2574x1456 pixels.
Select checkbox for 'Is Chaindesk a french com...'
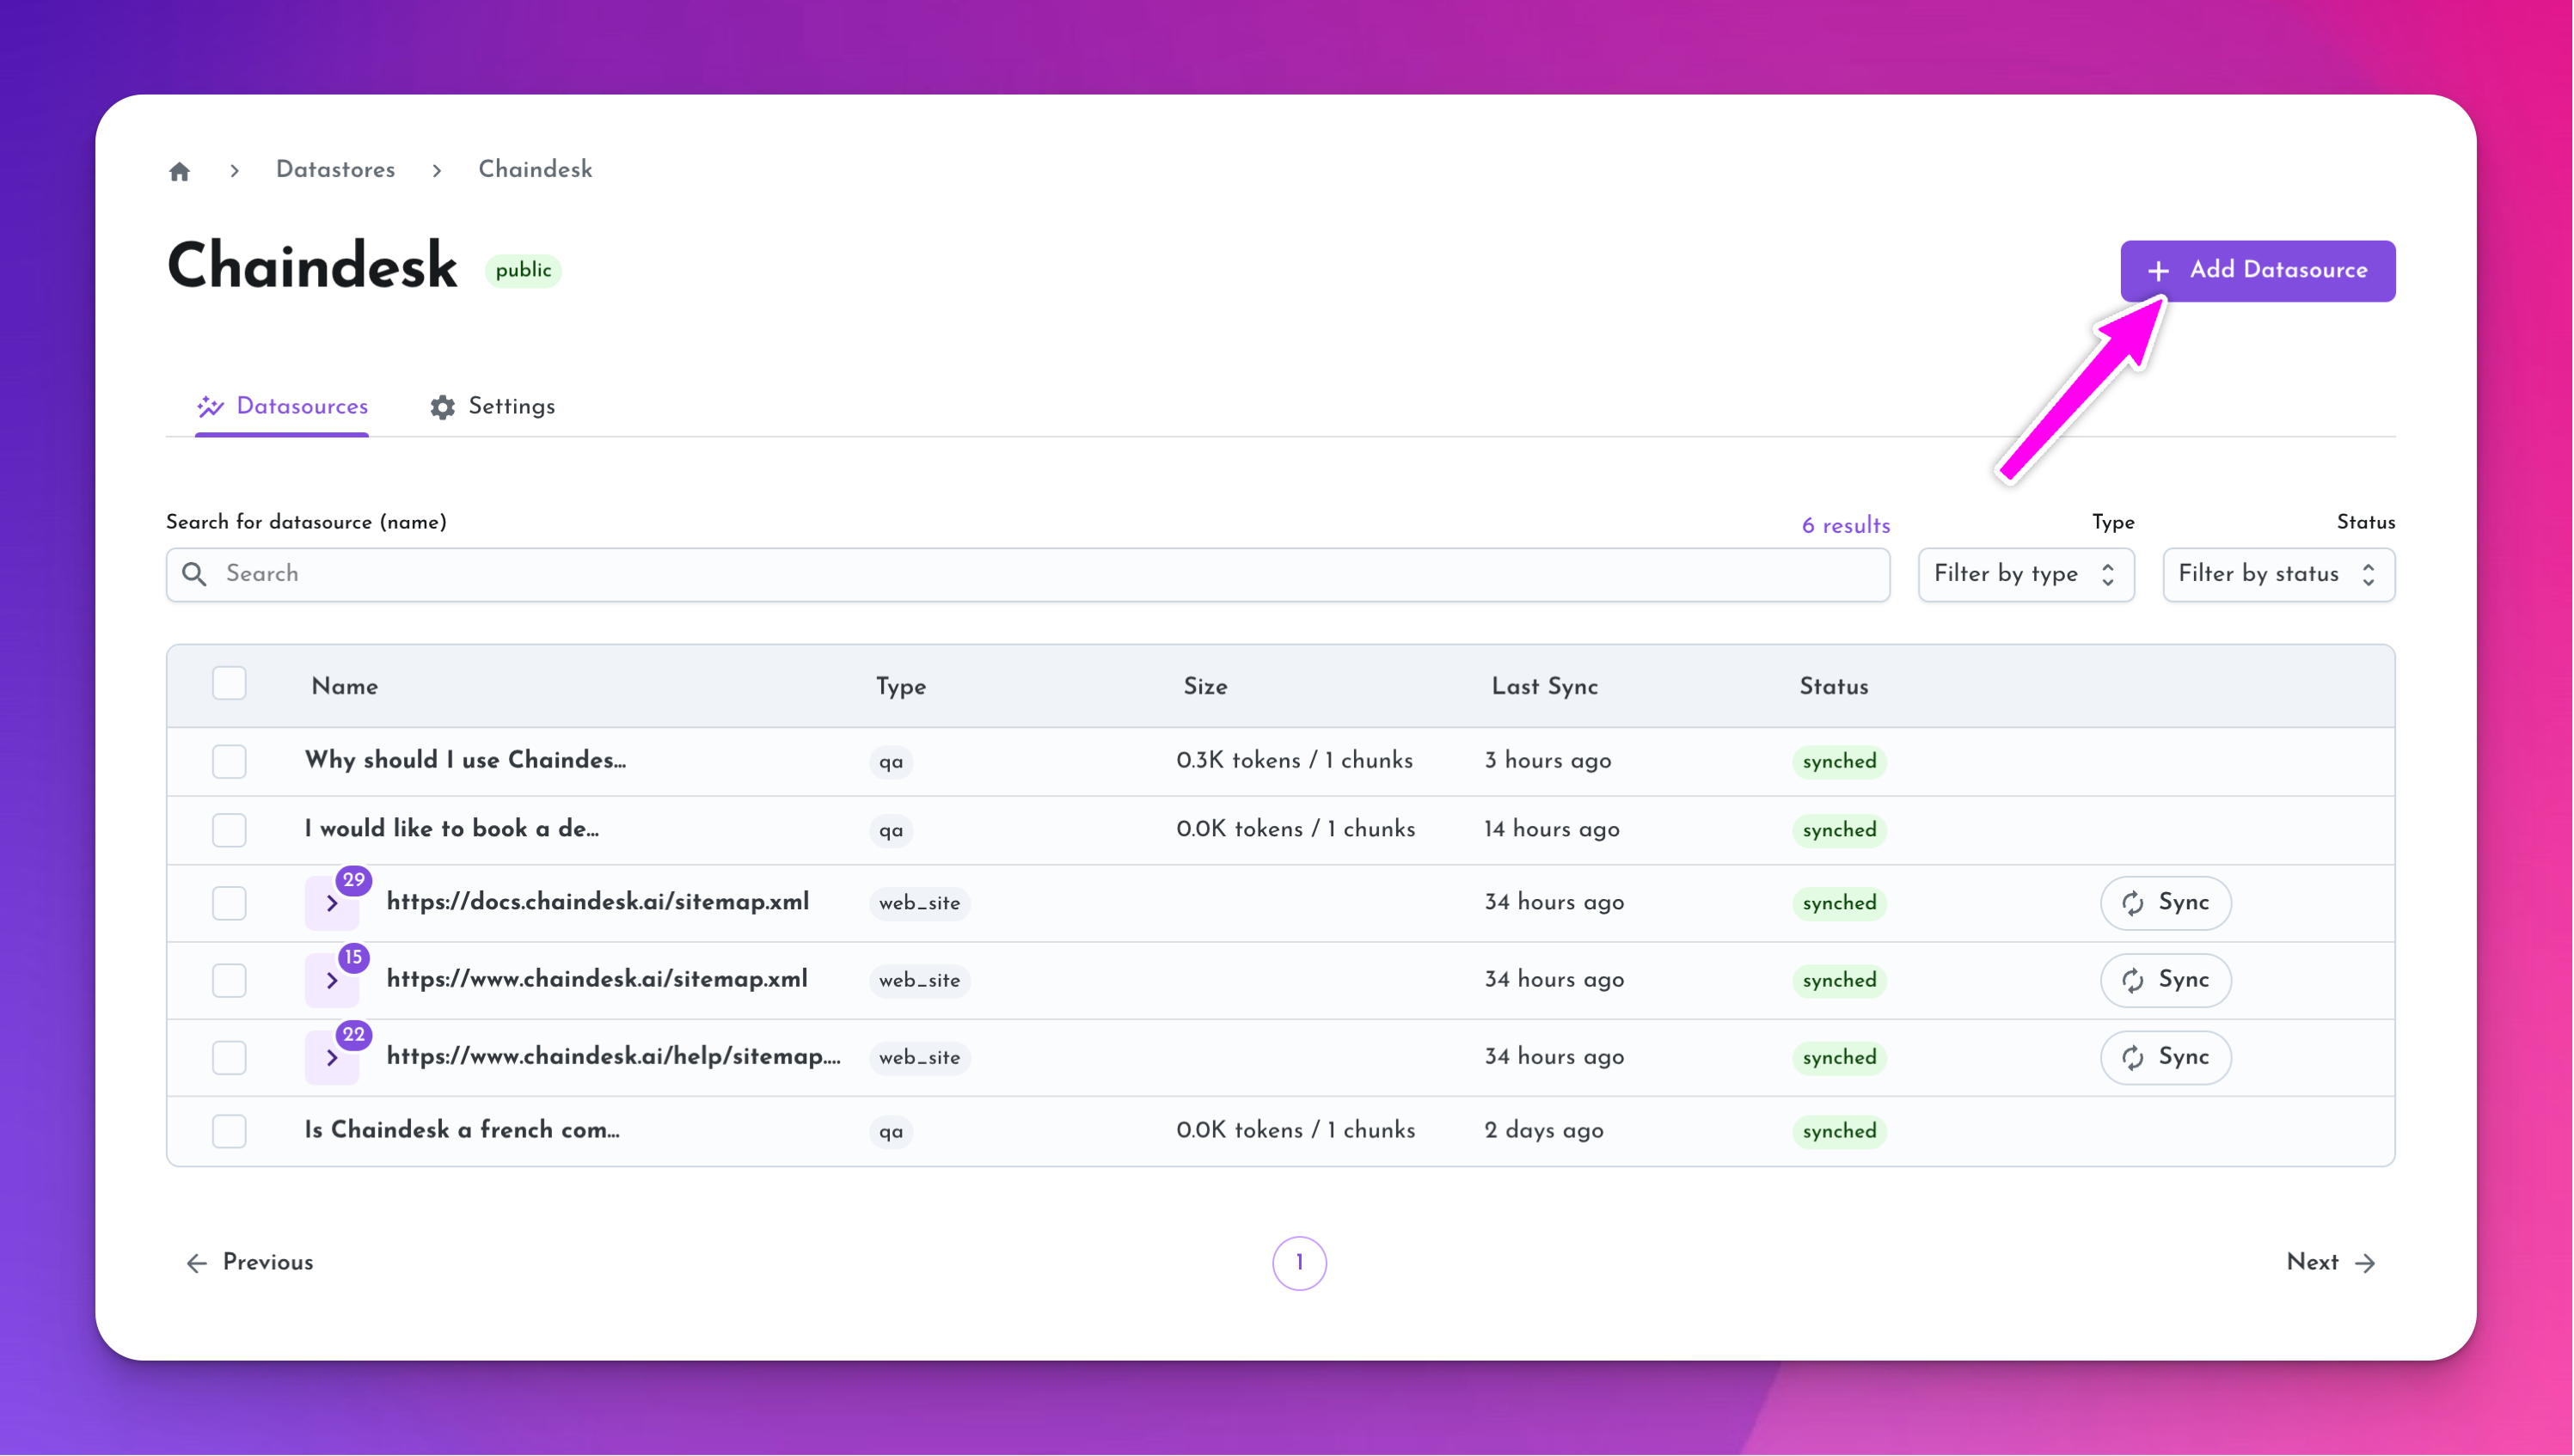pyautogui.click(x=229, y=1131)
